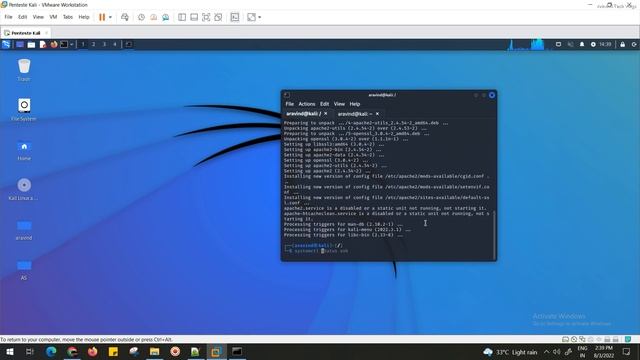Image resolution: width=640 pixels, height=360 pixels.
Task: Click the display icon in Kali tray
Action: [x=558, y=44]
